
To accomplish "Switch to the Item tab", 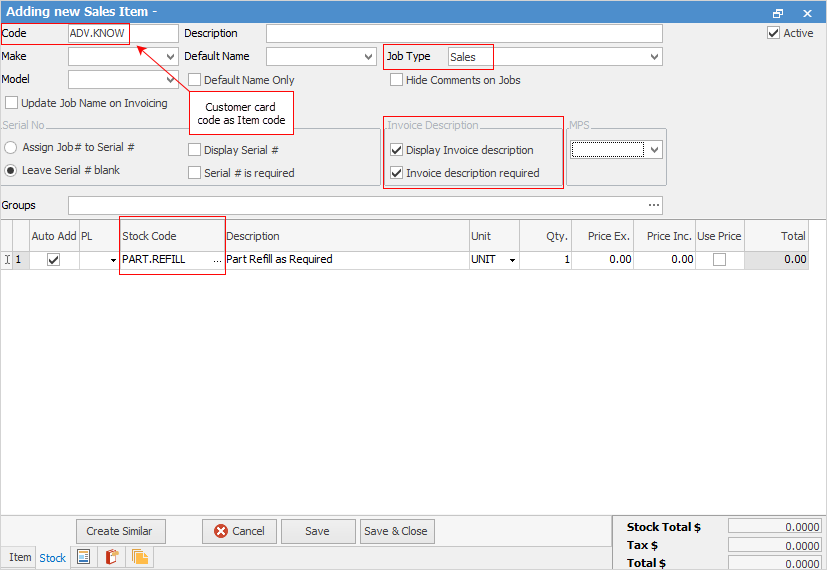I will (20, 557).
